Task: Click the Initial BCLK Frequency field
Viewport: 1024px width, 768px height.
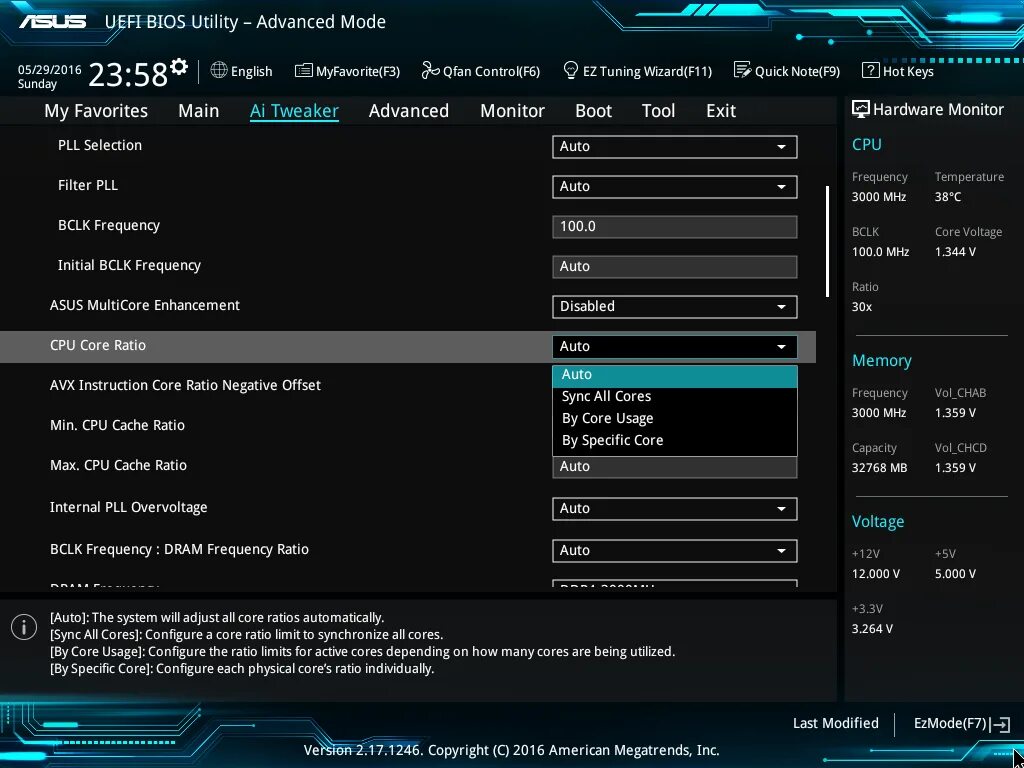Action: 675,266
